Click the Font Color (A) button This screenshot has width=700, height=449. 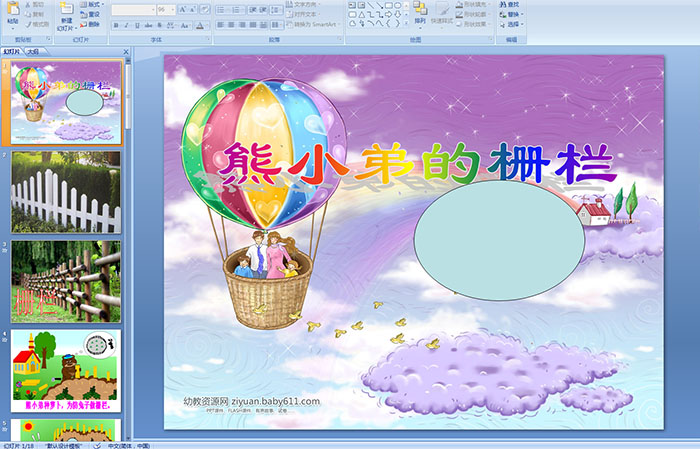coord(200,25)
